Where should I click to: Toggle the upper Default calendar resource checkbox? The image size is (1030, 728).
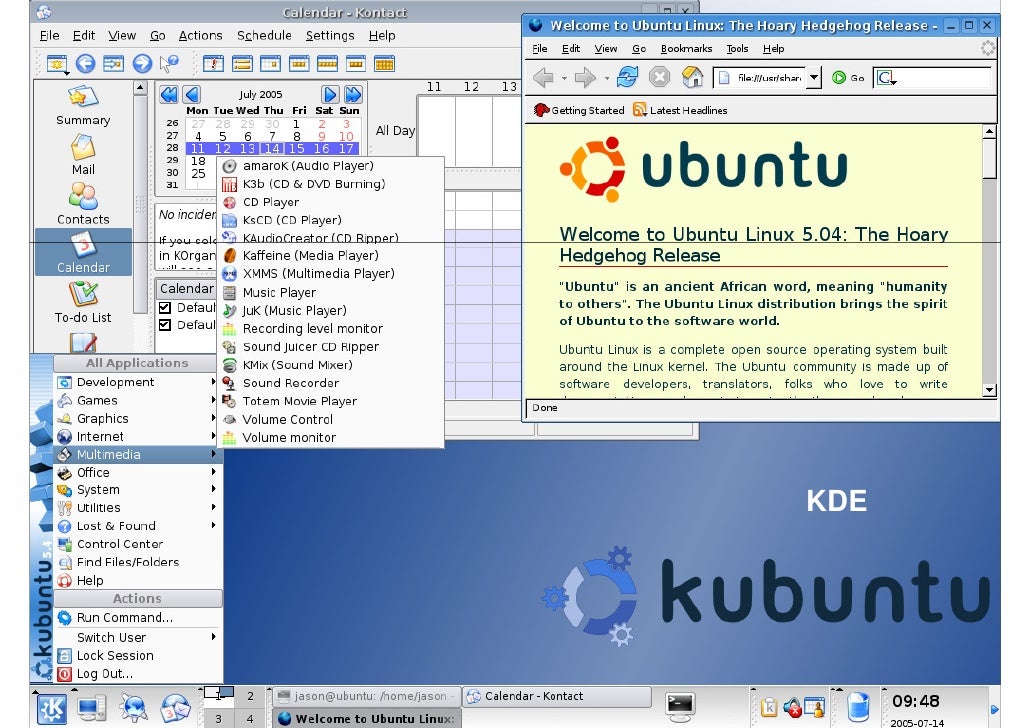tap(165, 307)
